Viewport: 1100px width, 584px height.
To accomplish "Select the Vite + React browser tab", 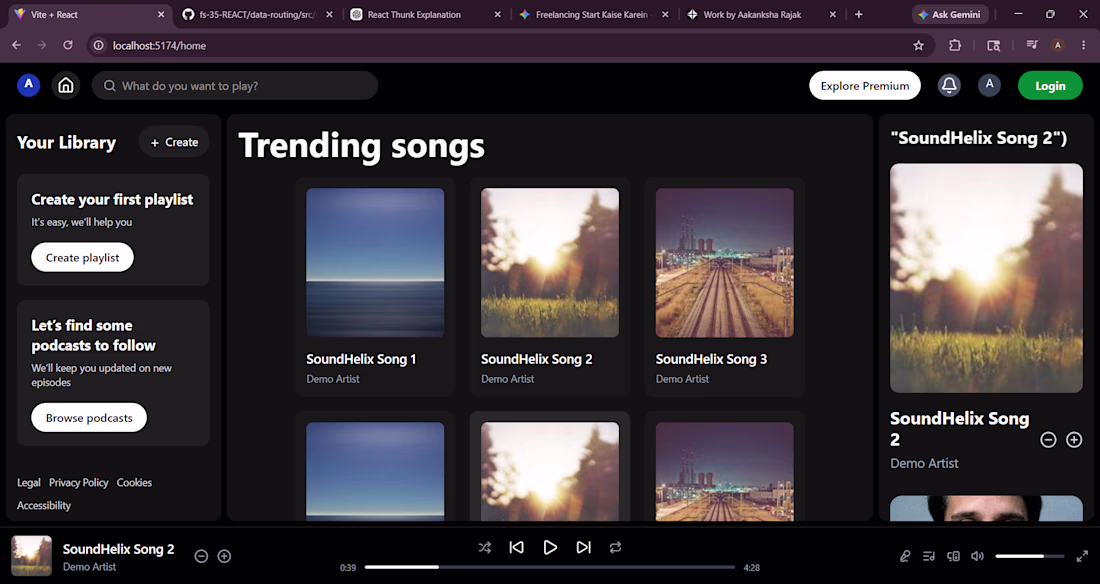I will (90, 14).
